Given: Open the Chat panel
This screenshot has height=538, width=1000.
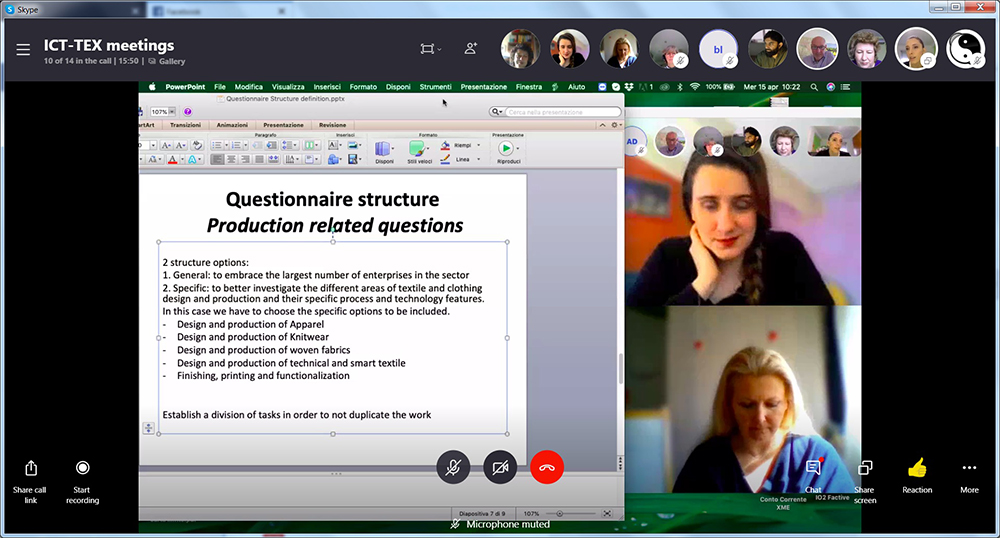Looking at the screenshot, I should point(813,468).
